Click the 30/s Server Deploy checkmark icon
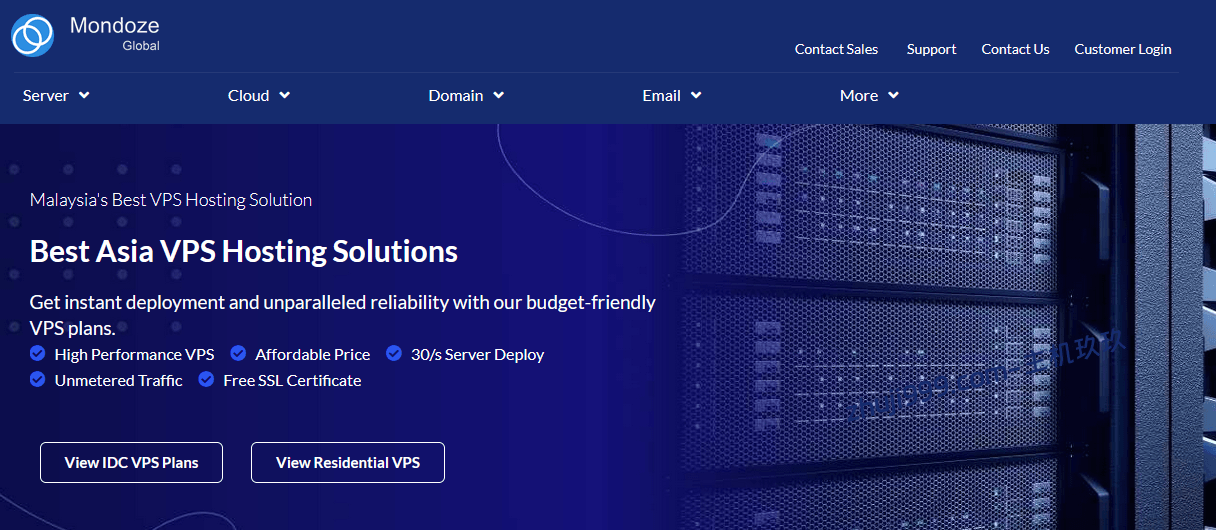The height and width of the screenshot is (530, 1216). pos(394,354)
